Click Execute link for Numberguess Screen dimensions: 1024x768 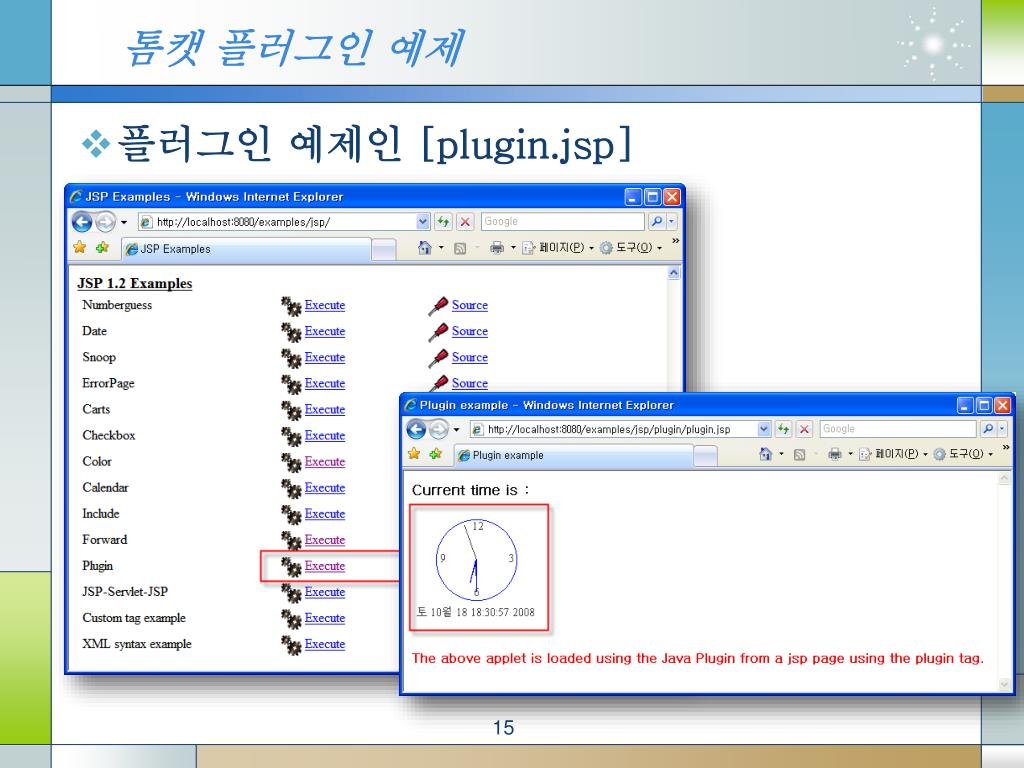(325, 305)
